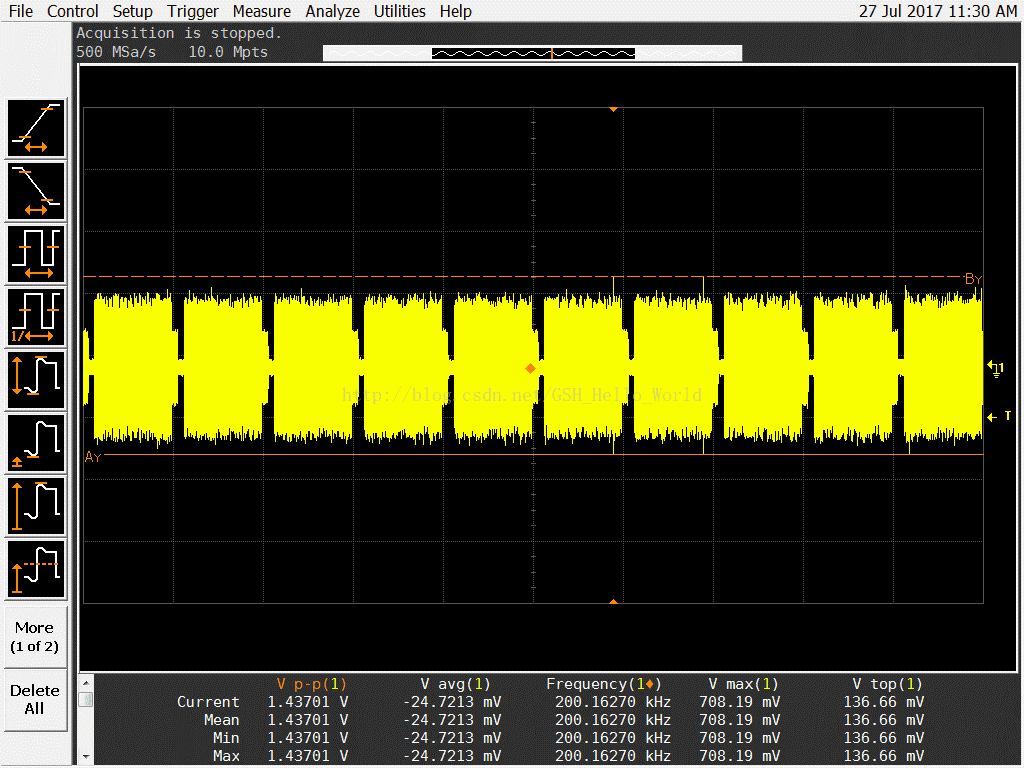
Task: Click the Delete All button
Action: click(x=35, y=699)
